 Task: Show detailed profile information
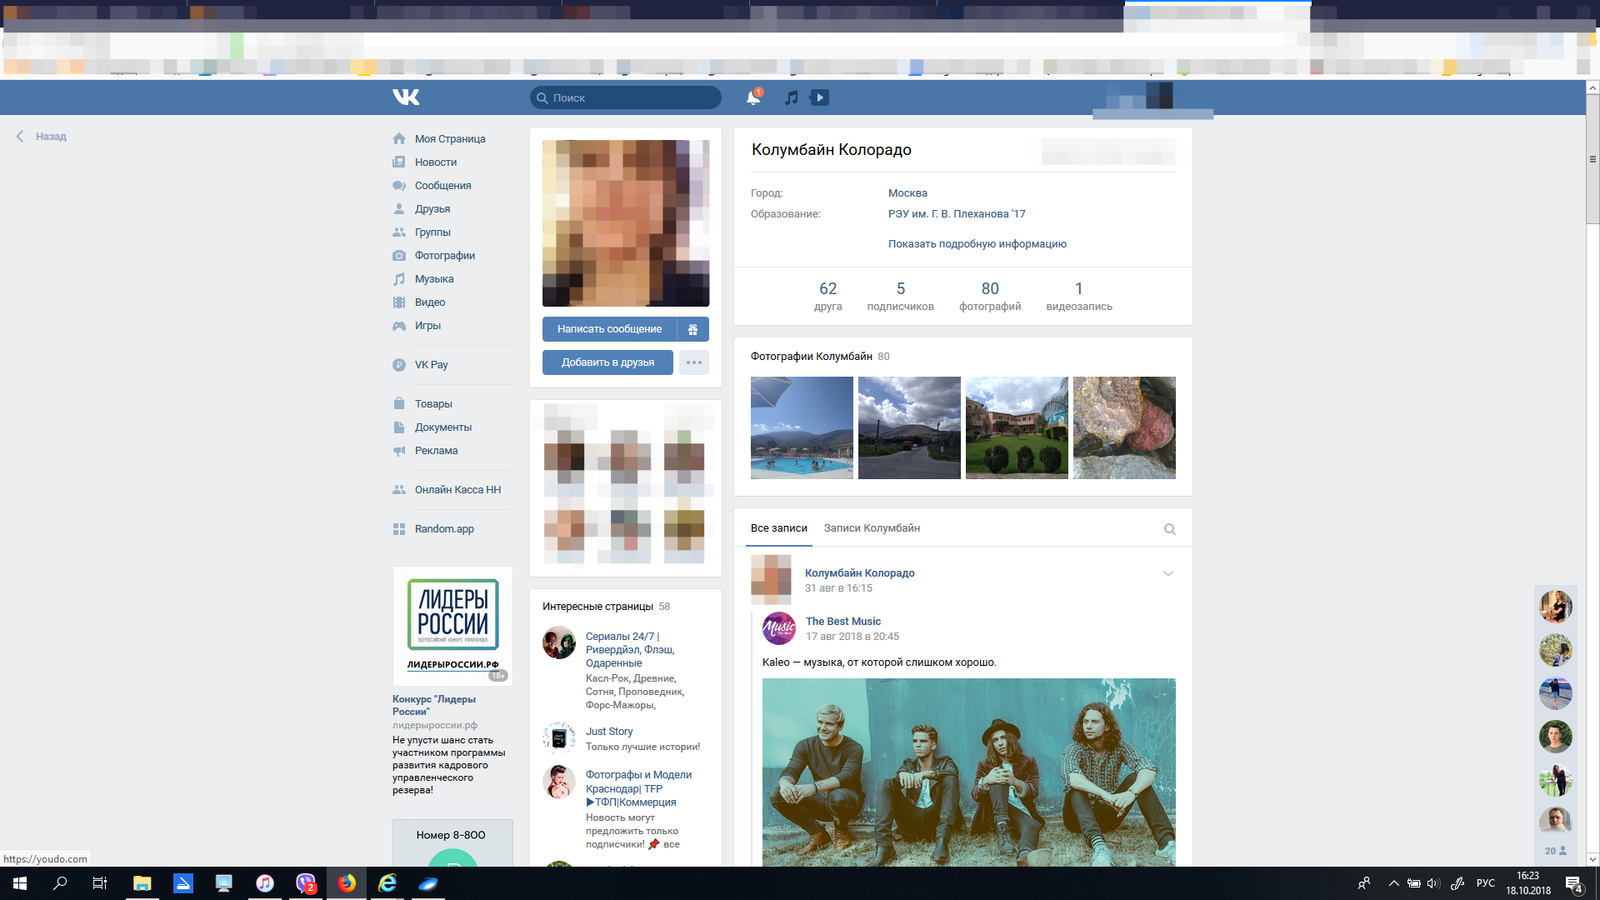[x=977, y=244]
